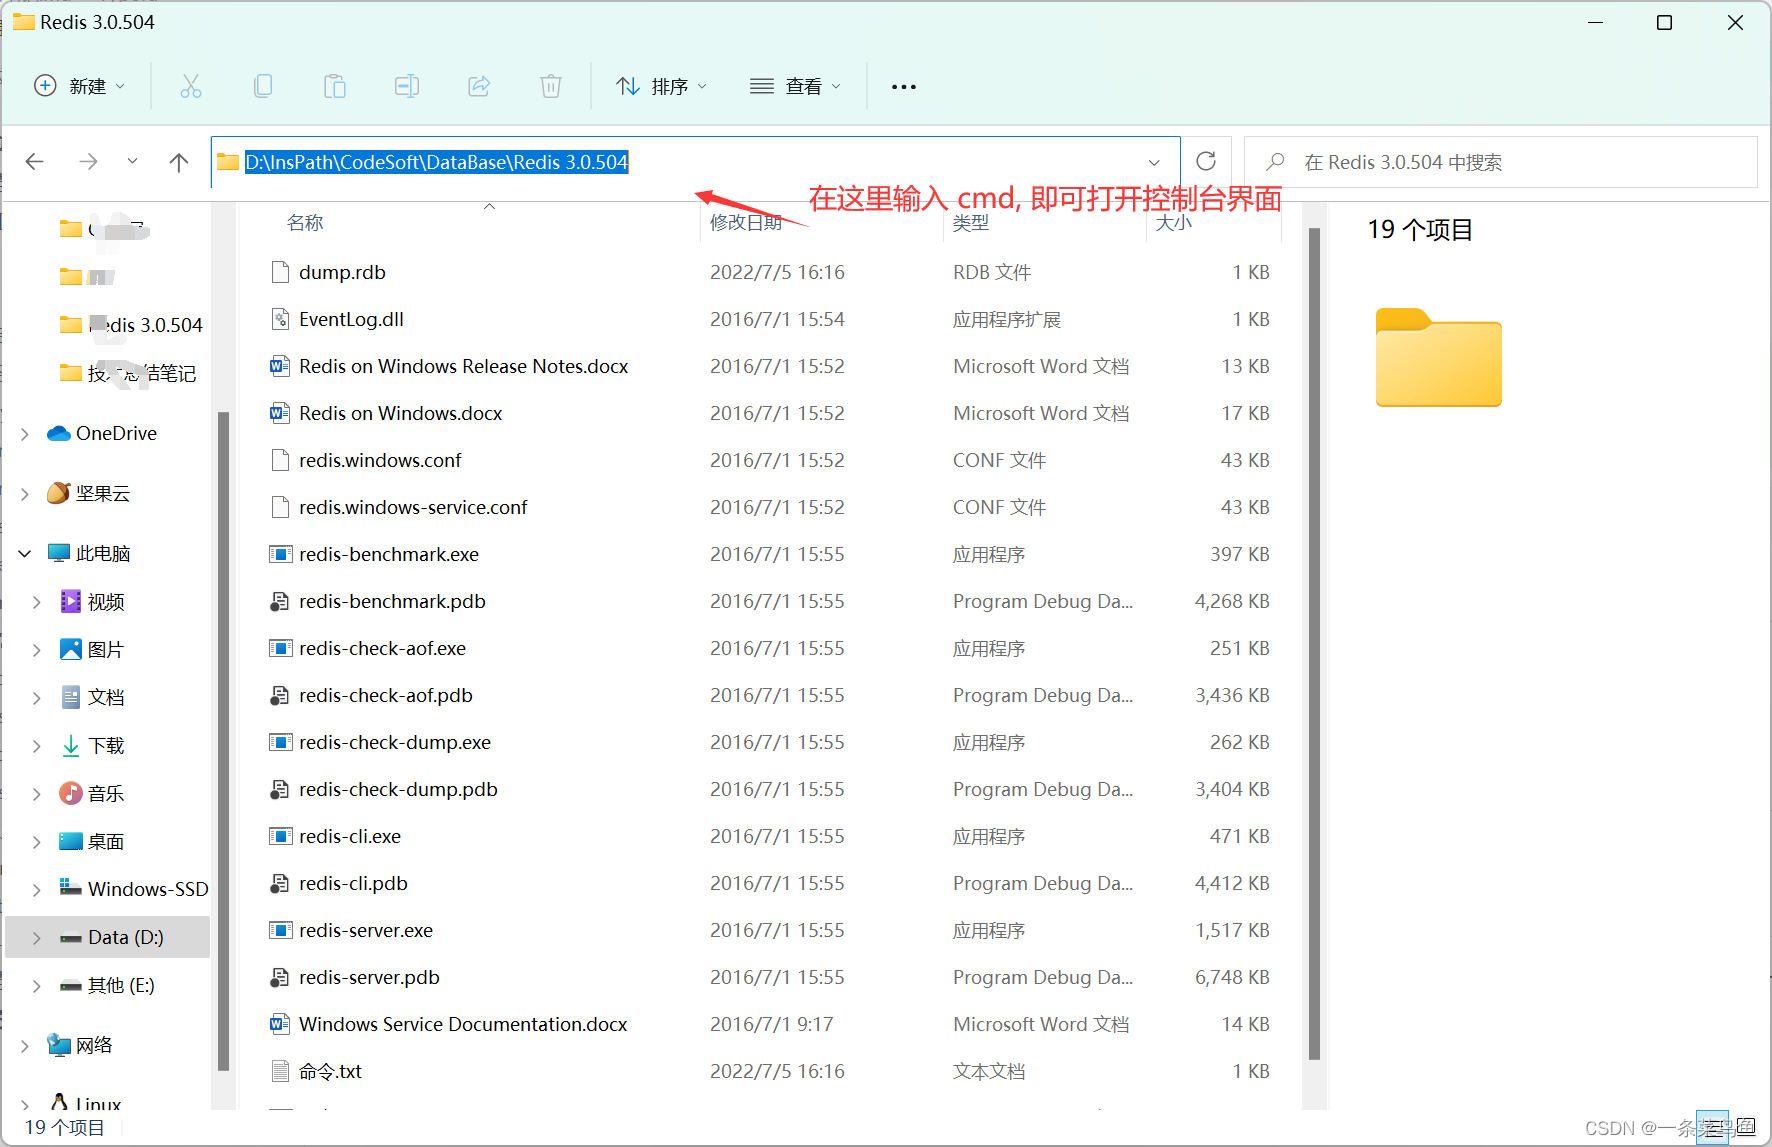
Task: Go up one folder level arrow
Action: coord(179,161)
